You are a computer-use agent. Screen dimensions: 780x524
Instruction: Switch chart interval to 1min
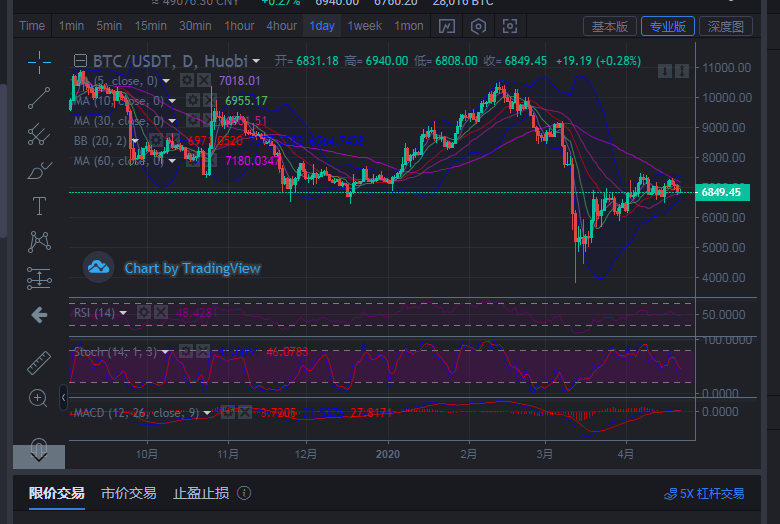pos(71,26)
